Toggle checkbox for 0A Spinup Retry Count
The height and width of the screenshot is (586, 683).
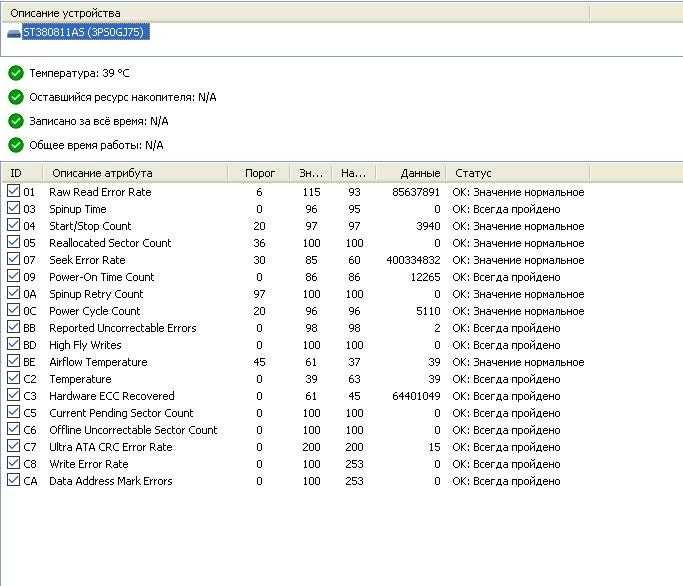point(14,293)
